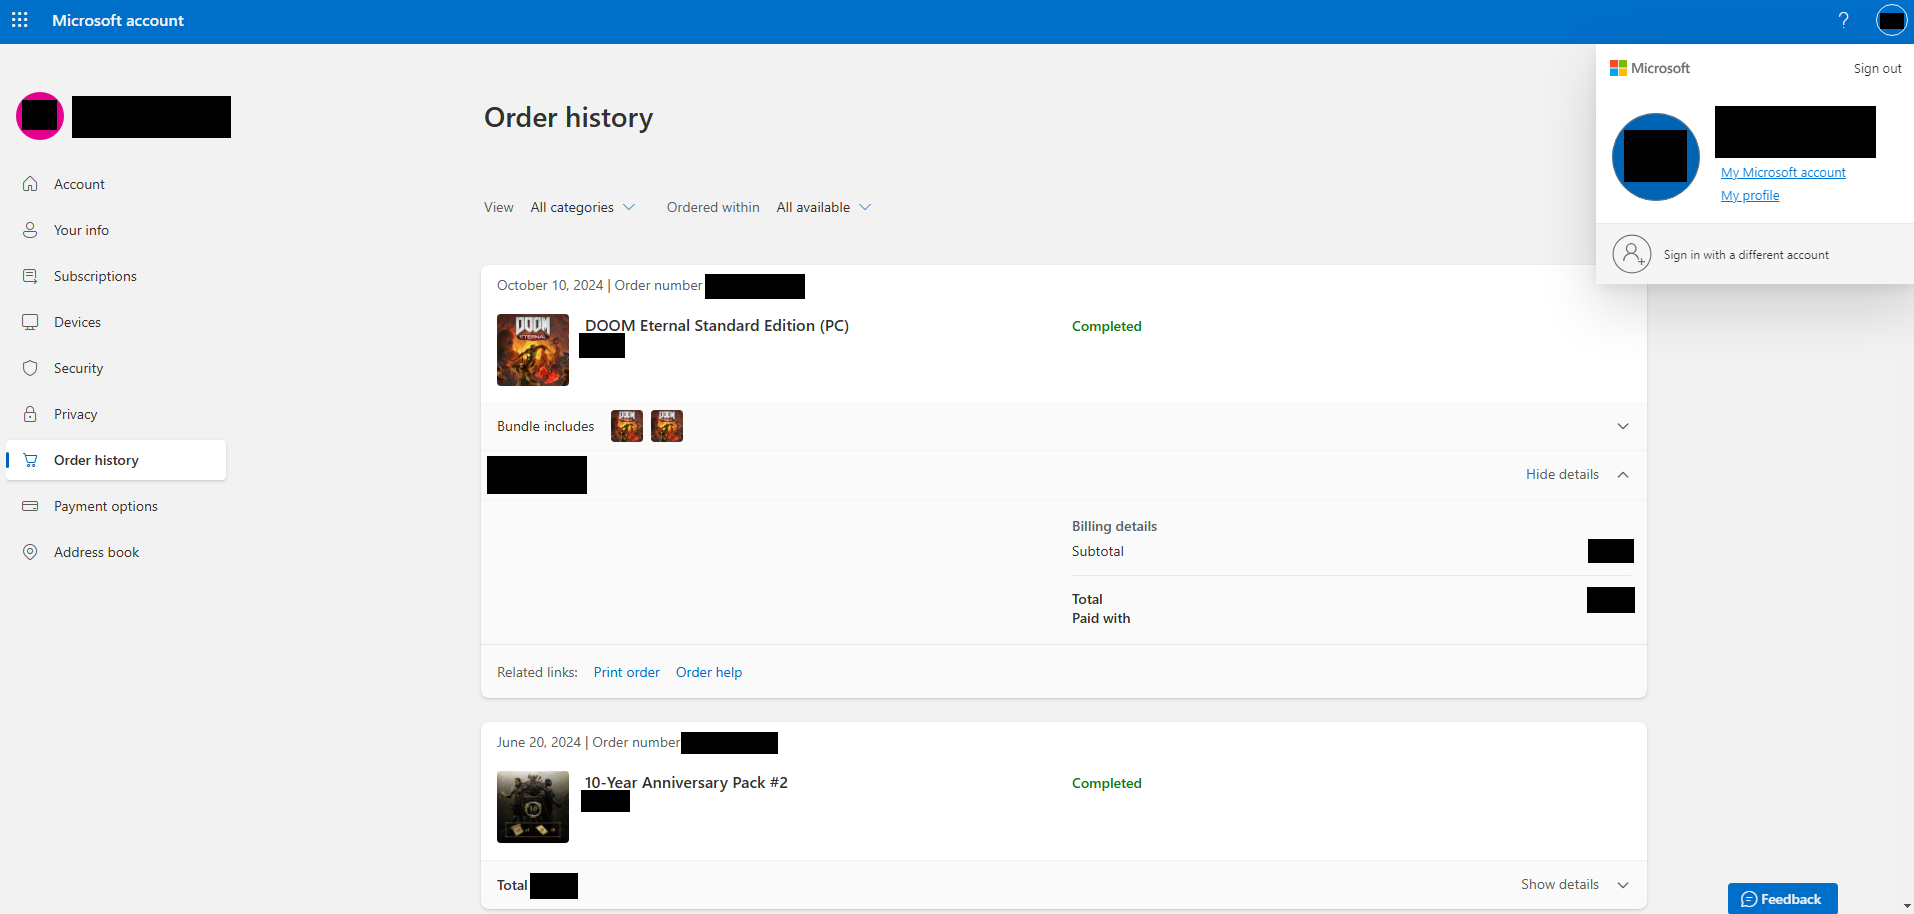Click the profile avatar in header

tap(1891, 20)
